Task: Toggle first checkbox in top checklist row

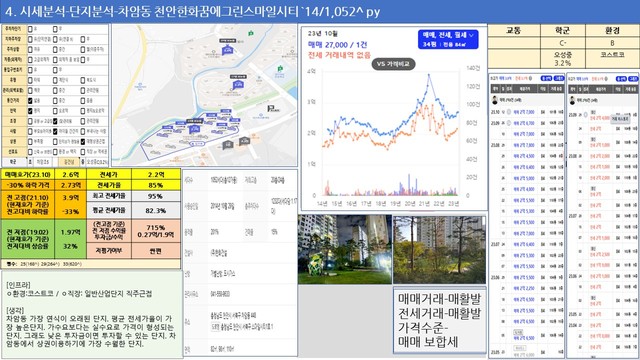Action: tap(30, 29)
